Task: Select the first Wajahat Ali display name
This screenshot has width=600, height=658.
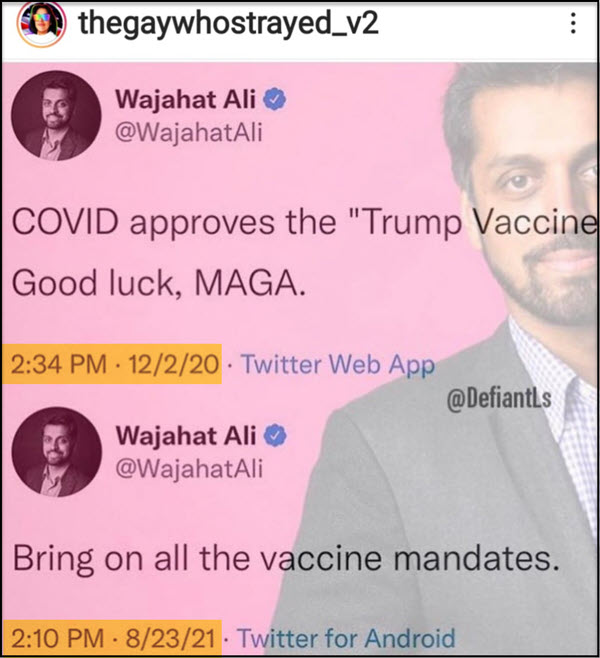Action: point(185,100)
